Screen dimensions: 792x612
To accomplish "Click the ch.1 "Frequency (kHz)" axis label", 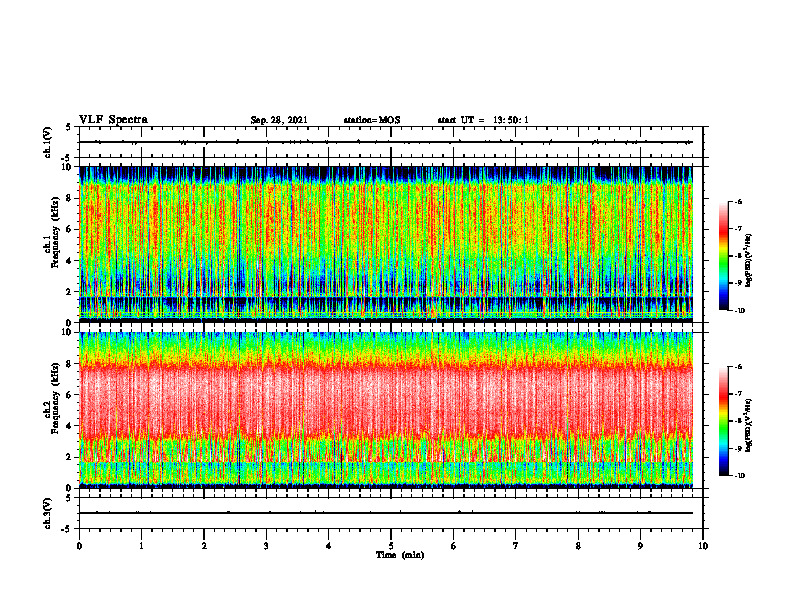I will coord(54,232).
